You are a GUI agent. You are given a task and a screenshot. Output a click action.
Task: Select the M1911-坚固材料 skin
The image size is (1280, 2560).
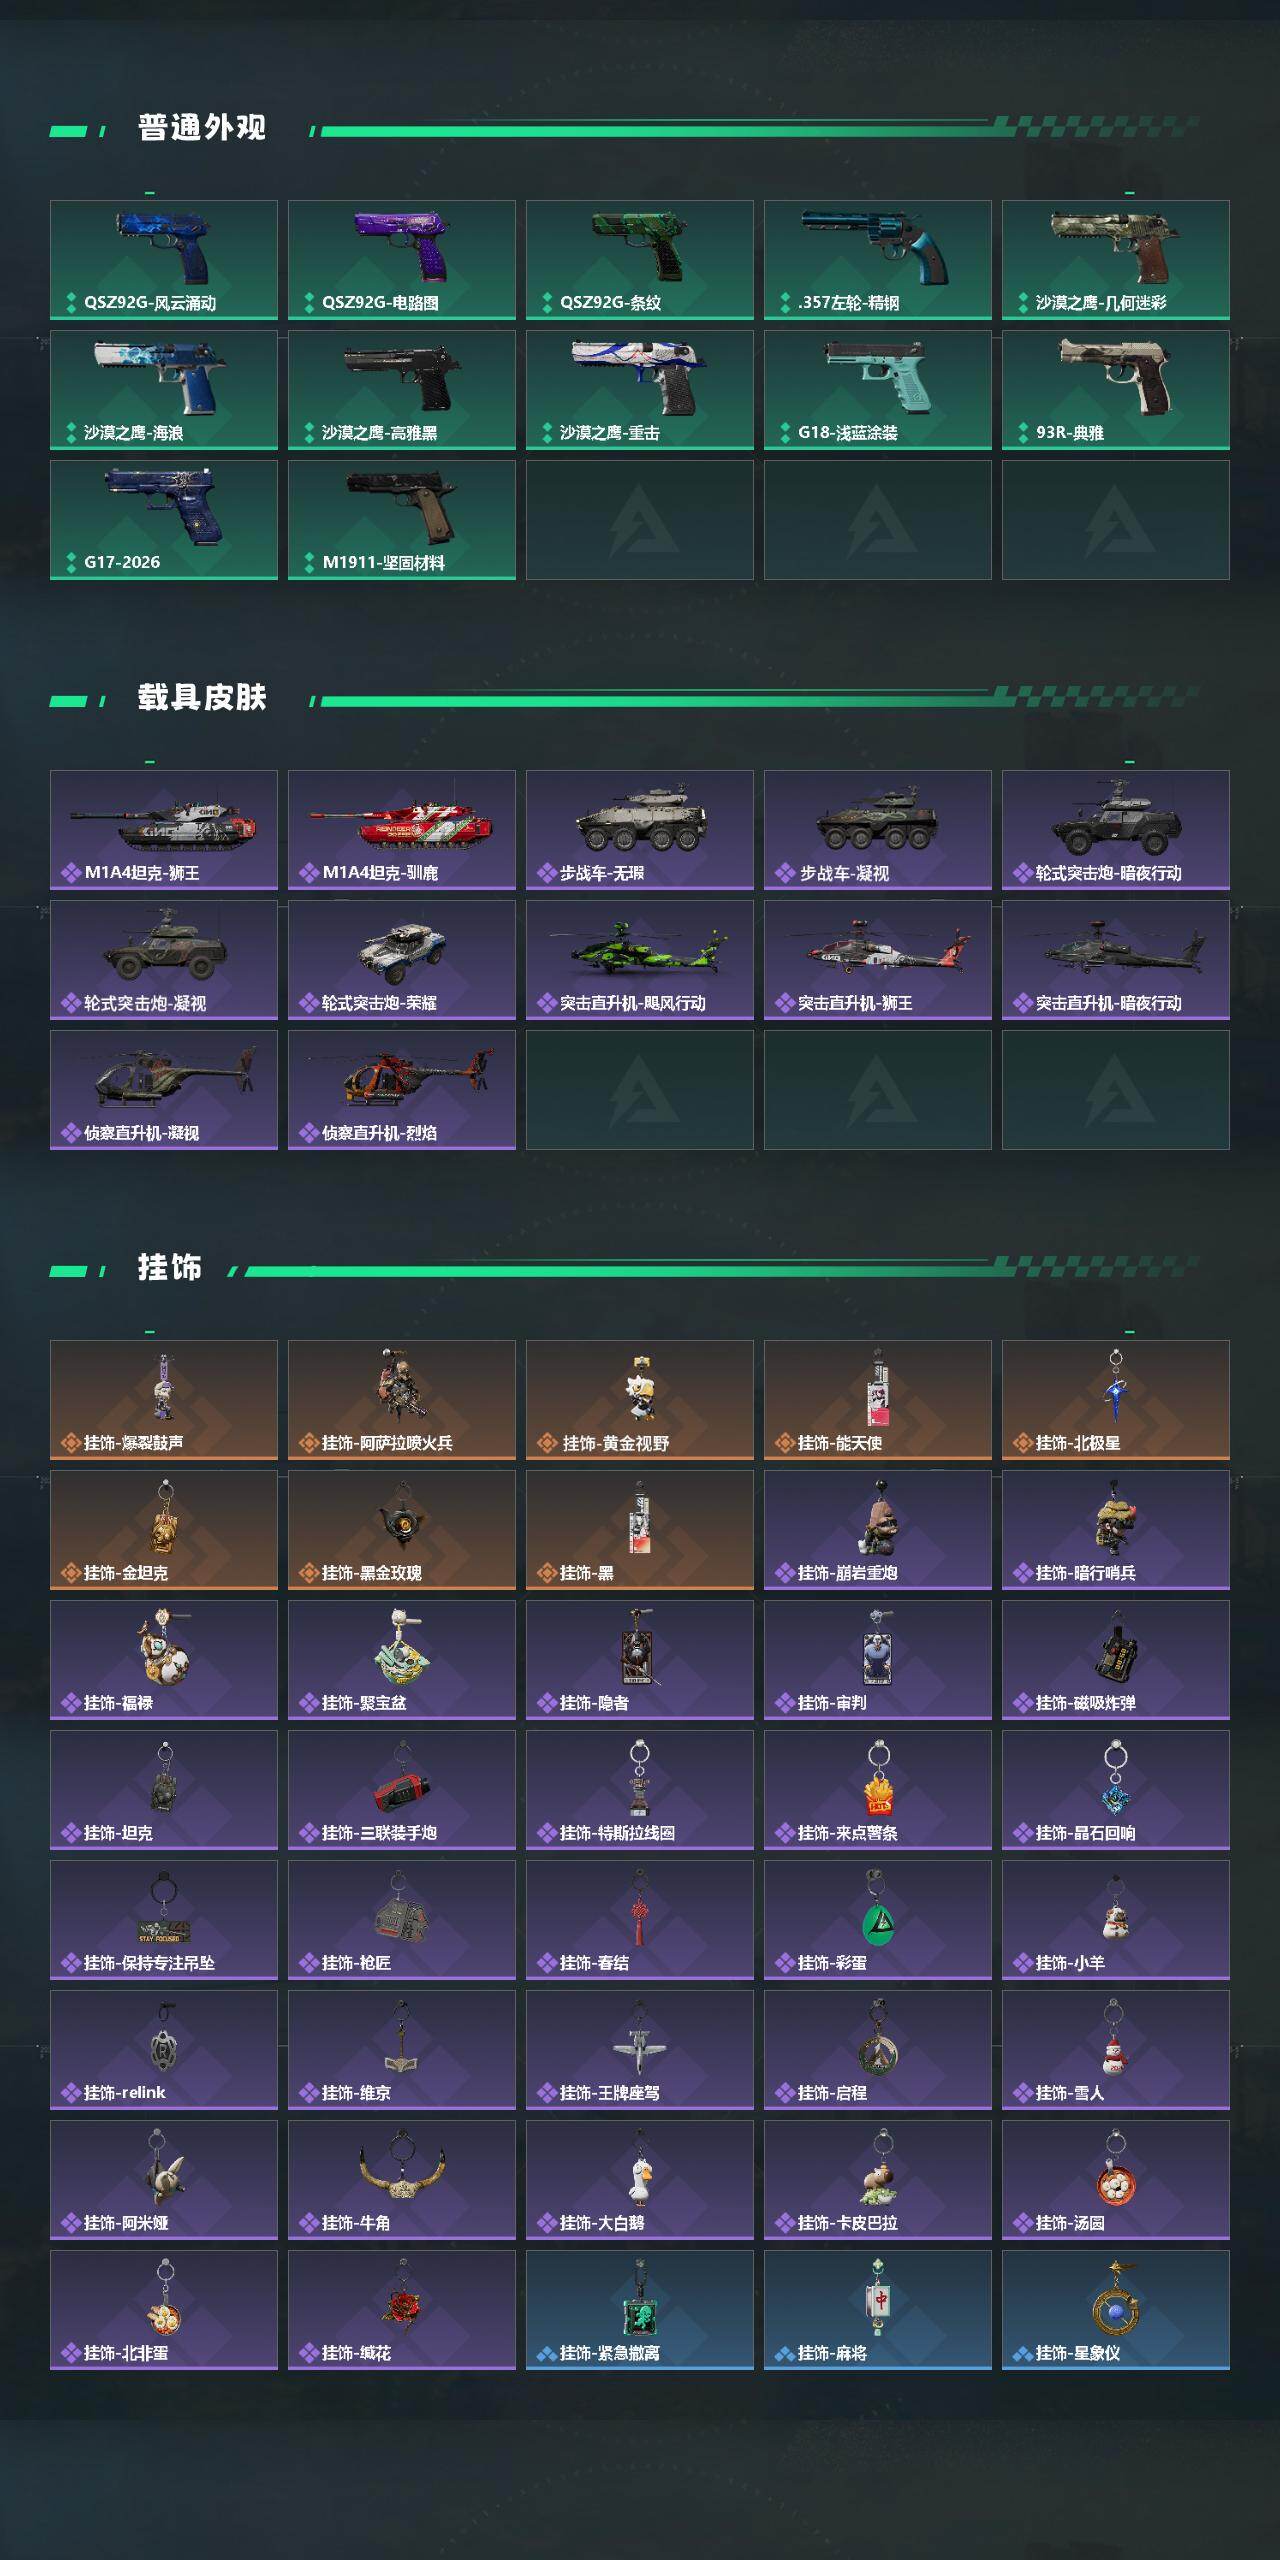pos(402,520)
